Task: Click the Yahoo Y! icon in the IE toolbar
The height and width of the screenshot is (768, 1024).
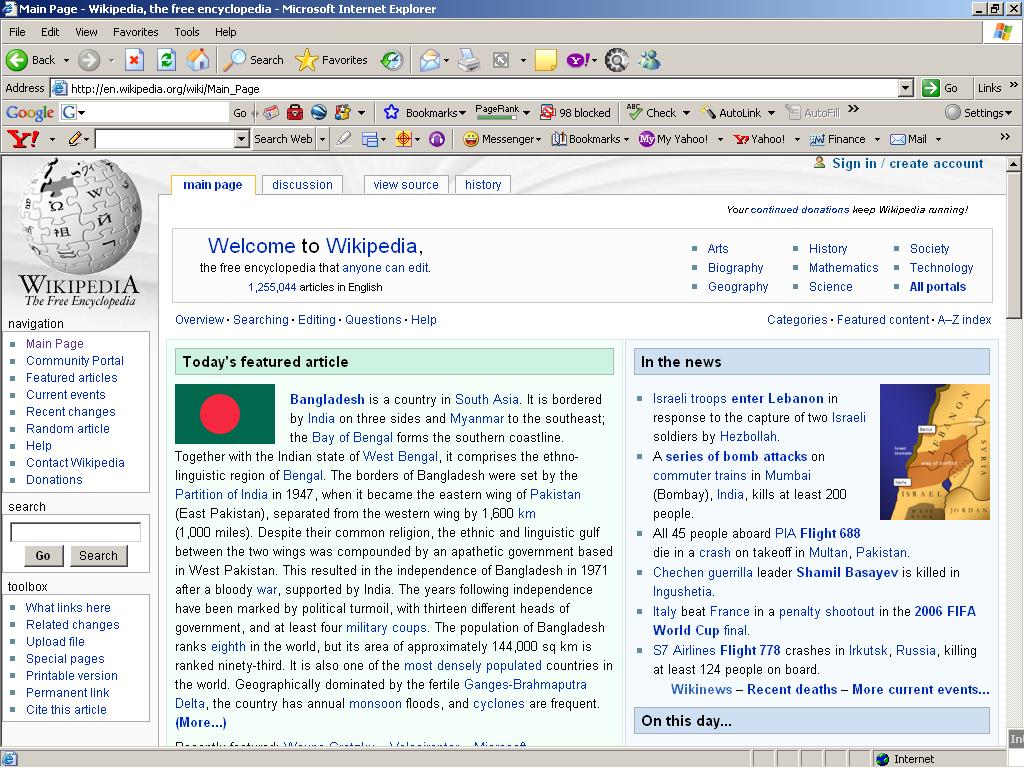Action: 578,60
